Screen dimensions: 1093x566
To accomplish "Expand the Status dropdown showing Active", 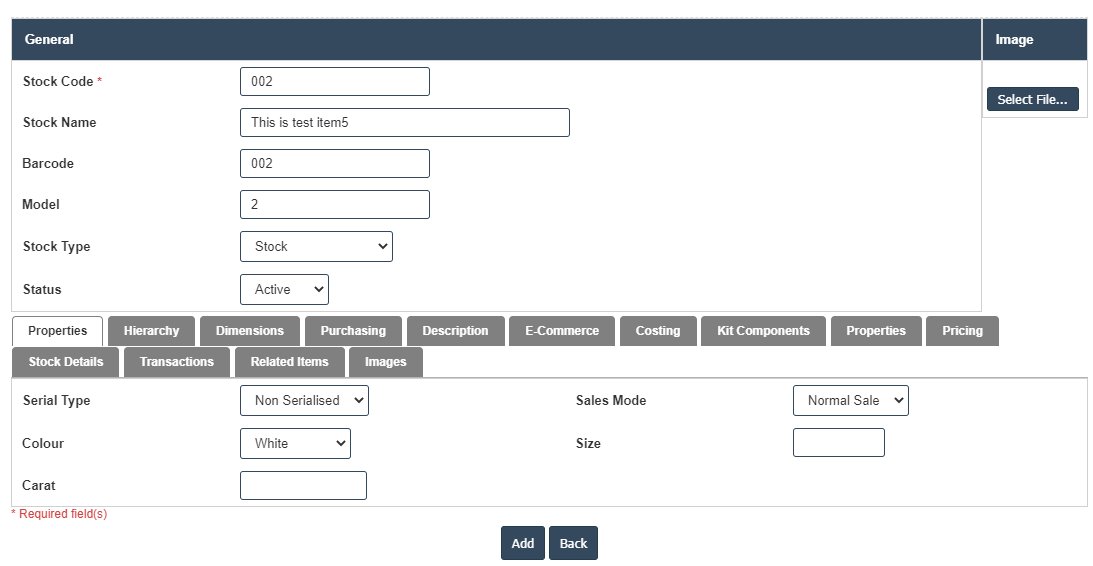I will [x=284, y=290].
